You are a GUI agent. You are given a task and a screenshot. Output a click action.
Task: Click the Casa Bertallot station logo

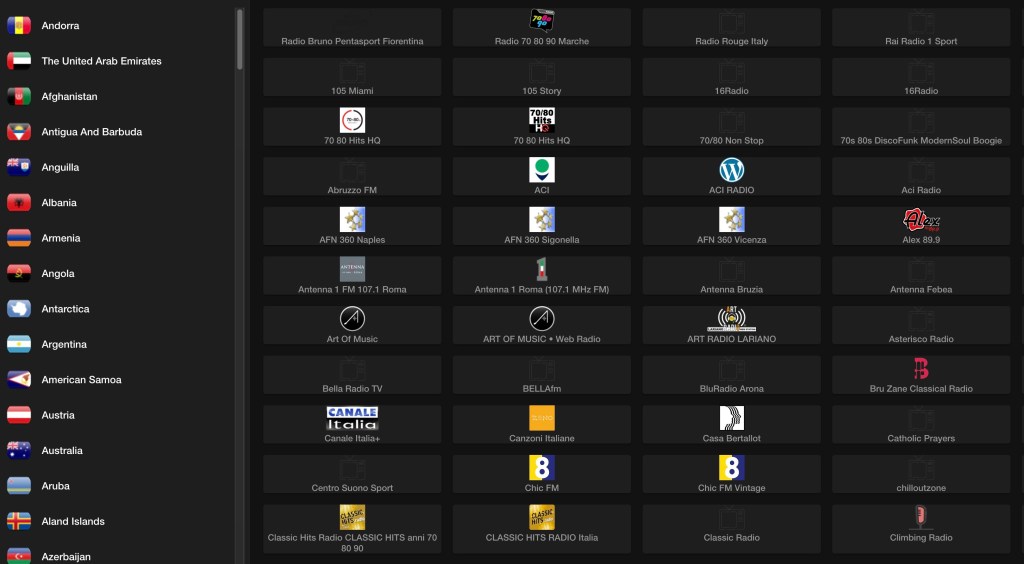[x=731, y=418]
